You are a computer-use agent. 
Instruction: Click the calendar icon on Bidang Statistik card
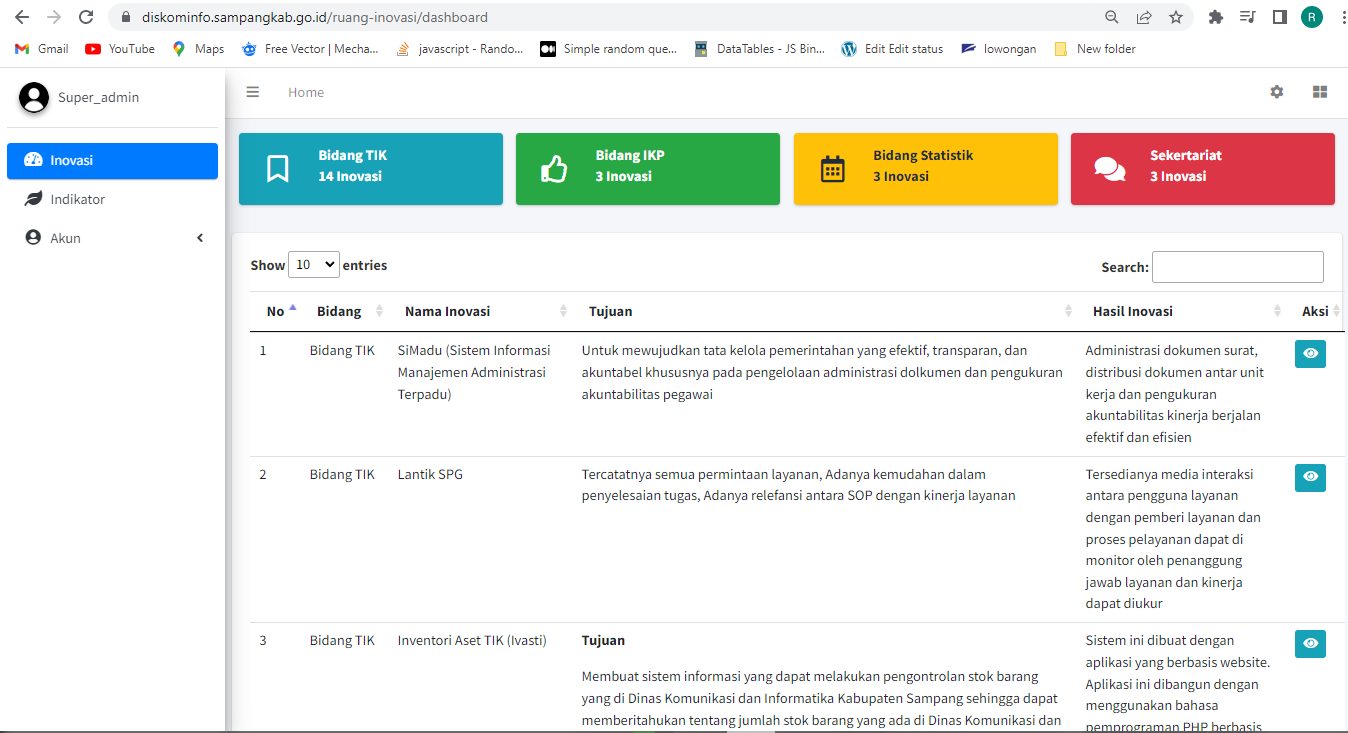coord(832,169)
